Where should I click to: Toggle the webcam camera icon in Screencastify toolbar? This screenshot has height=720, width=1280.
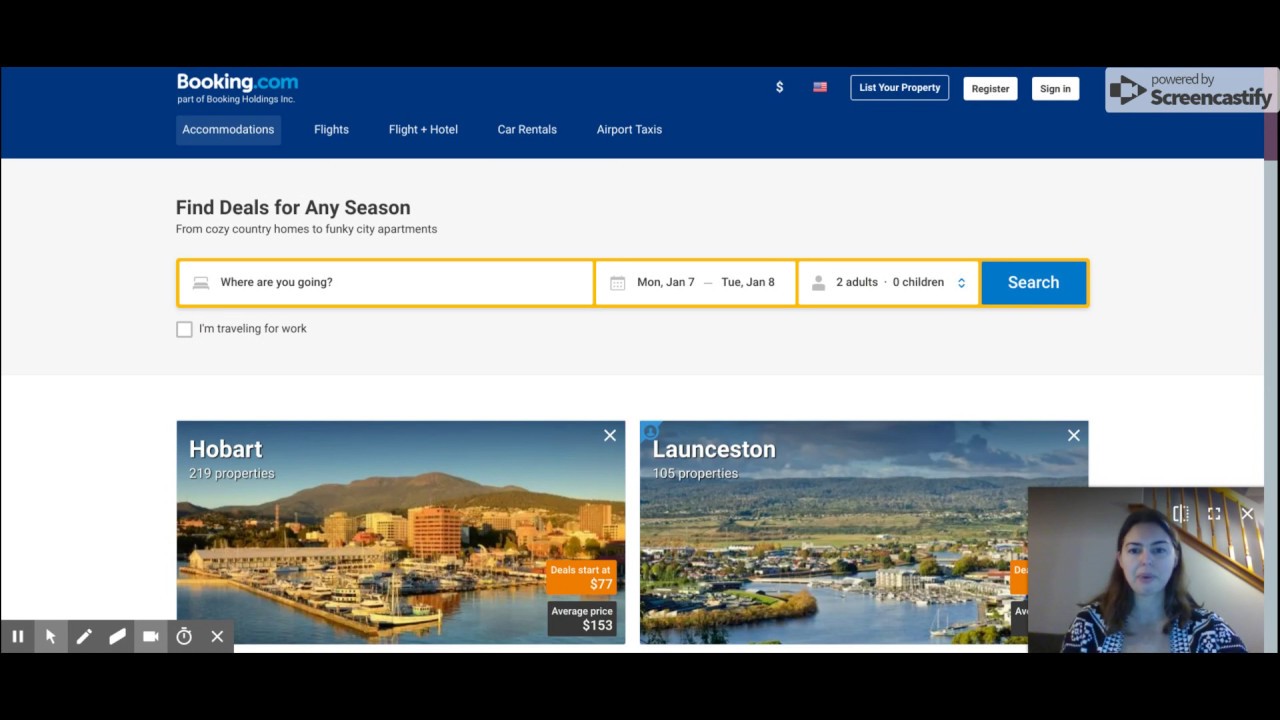[x=151, y=636]
